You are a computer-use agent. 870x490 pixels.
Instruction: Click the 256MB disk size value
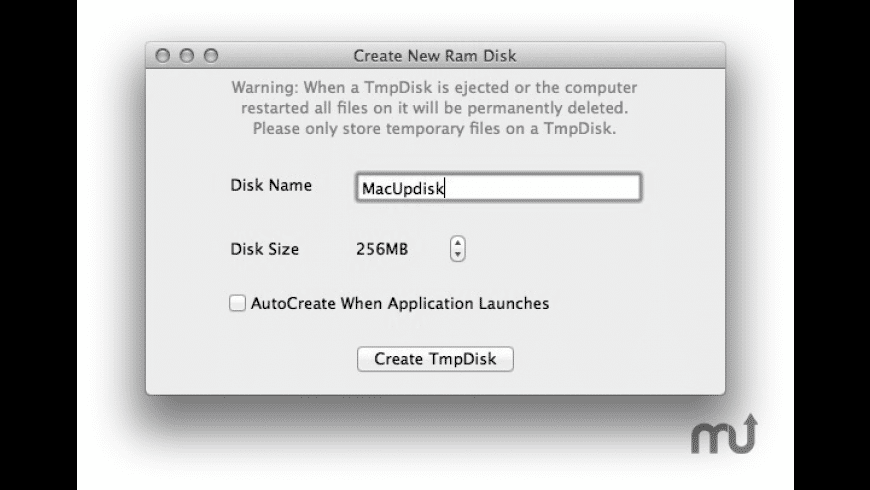pyautogui.click(x=382, y=249)
